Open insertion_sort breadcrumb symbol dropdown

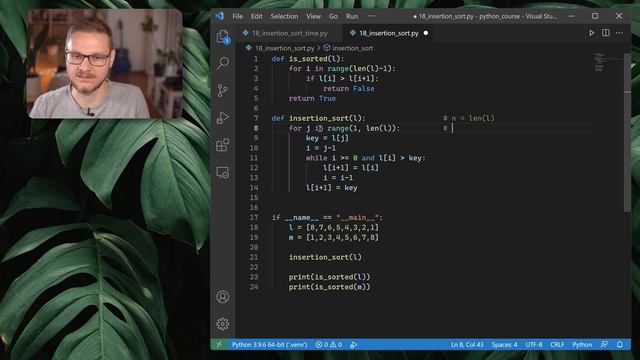click(352, 48)
